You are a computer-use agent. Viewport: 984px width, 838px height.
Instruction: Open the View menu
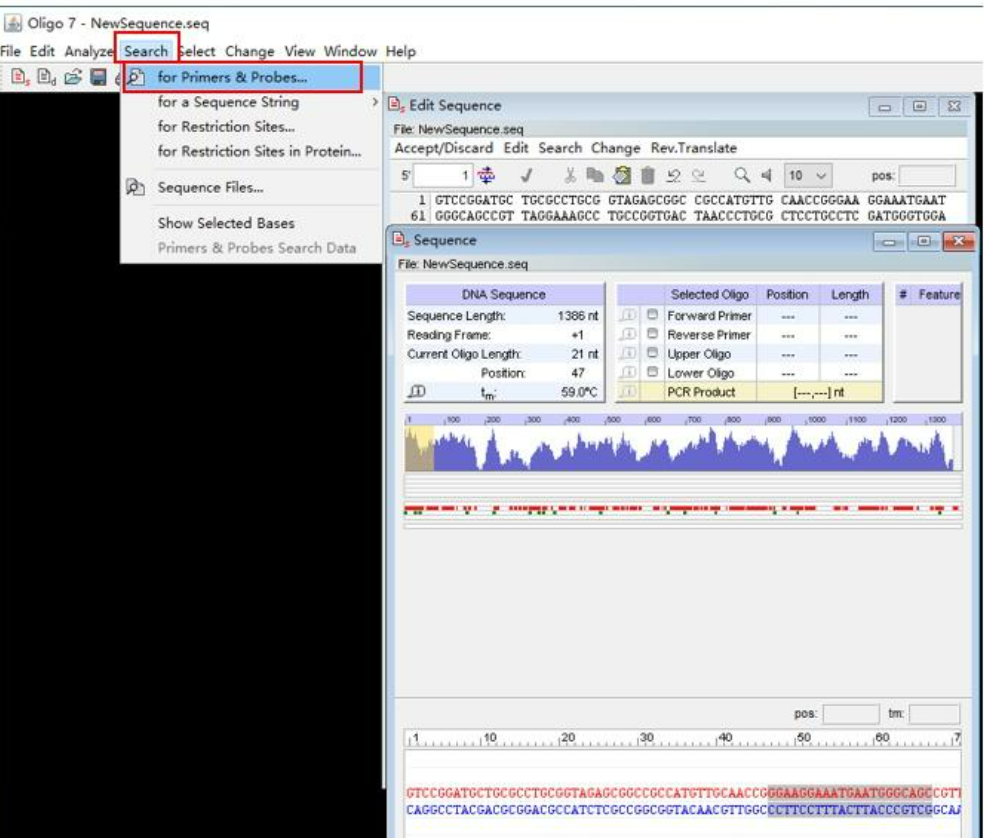(299, 51)
